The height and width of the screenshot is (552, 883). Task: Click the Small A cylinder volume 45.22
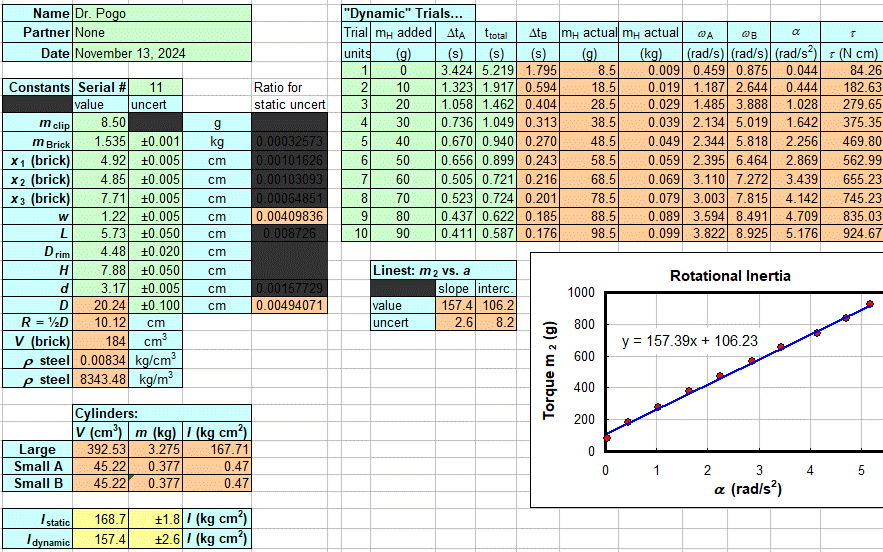pos(100,467)
